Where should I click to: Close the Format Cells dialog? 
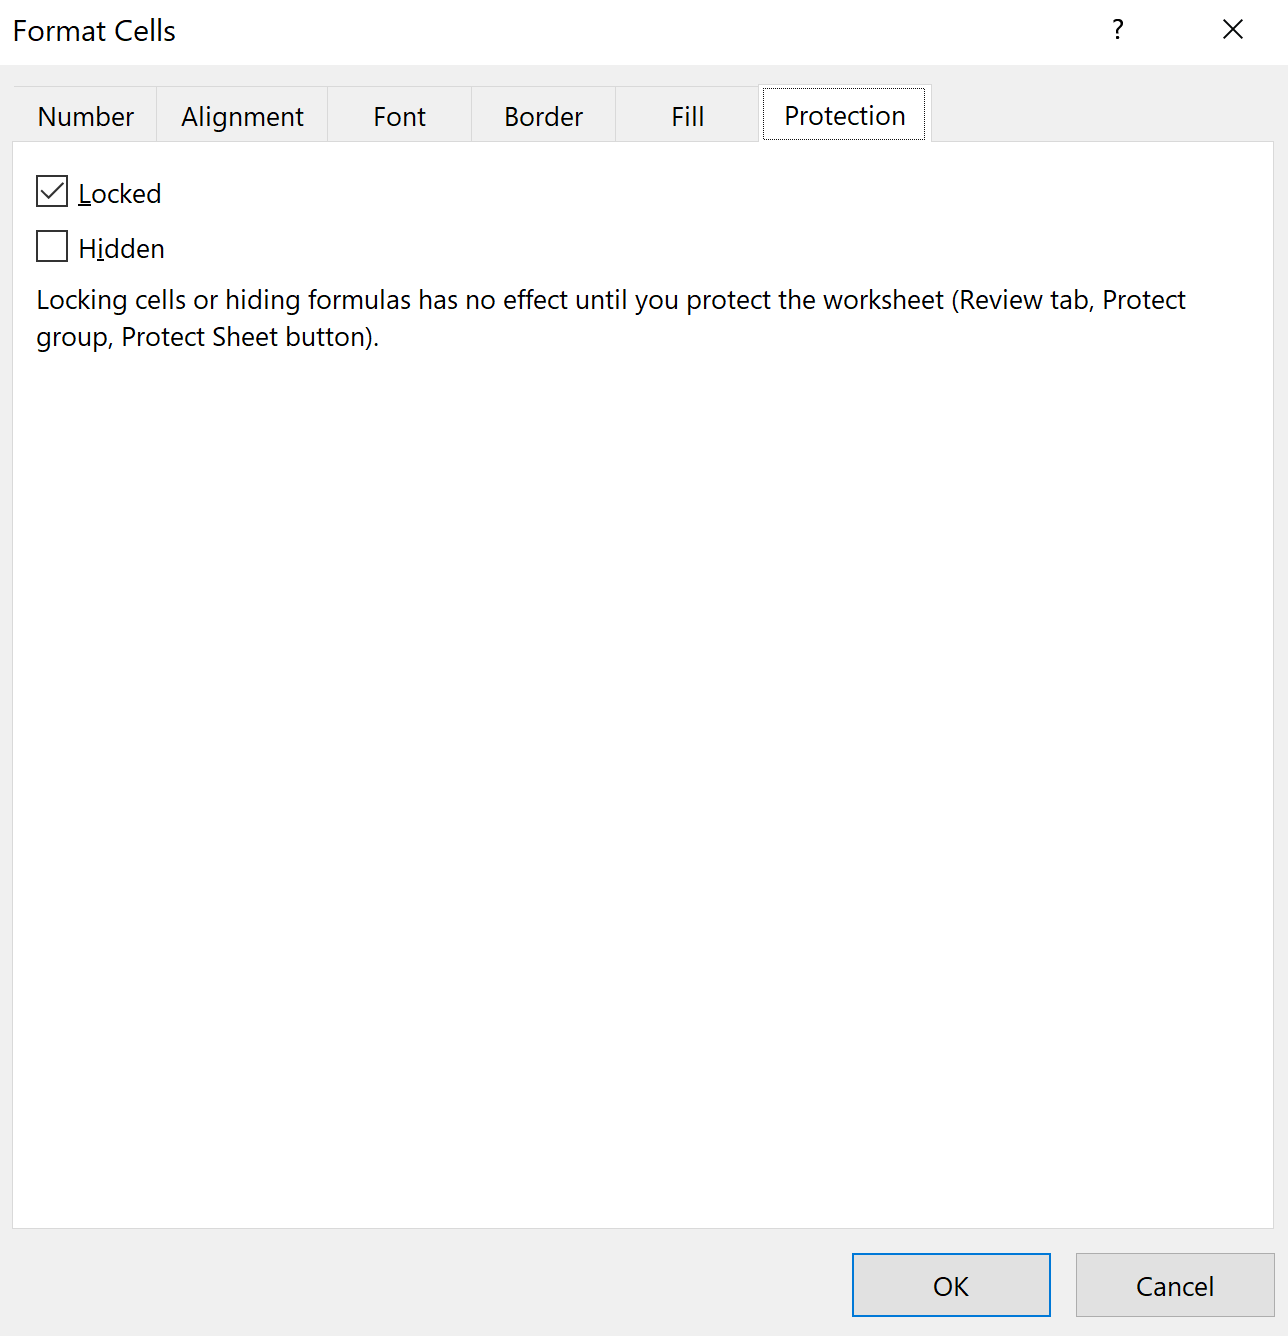click(1232, 30)
